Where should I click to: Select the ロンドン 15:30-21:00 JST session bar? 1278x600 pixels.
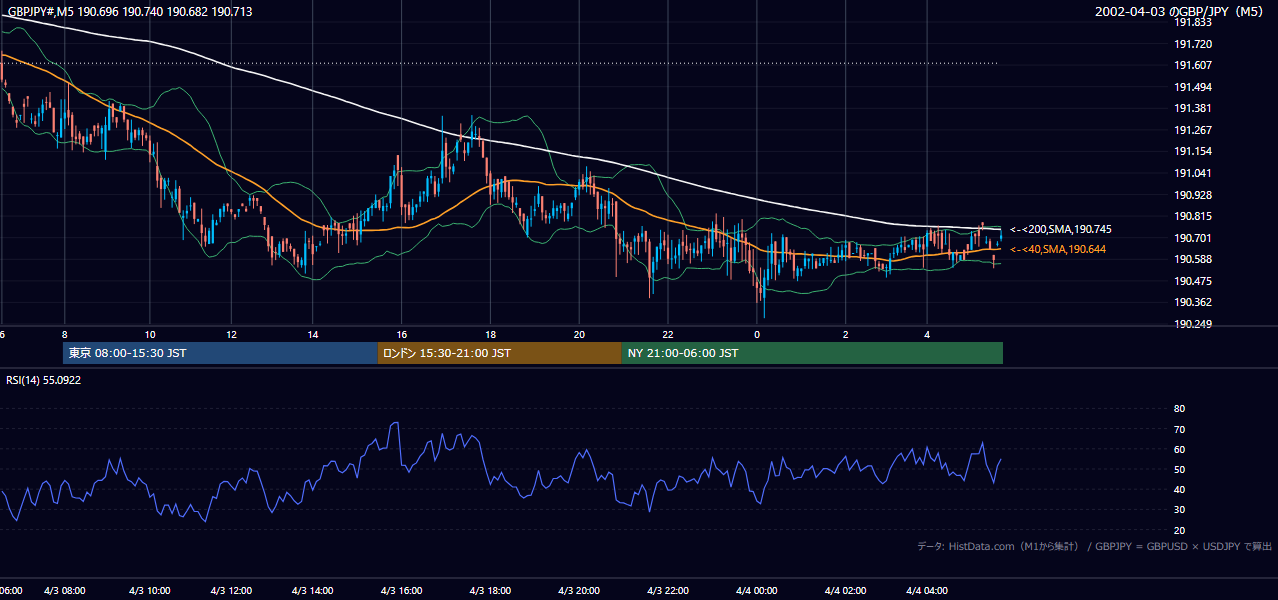499,353
